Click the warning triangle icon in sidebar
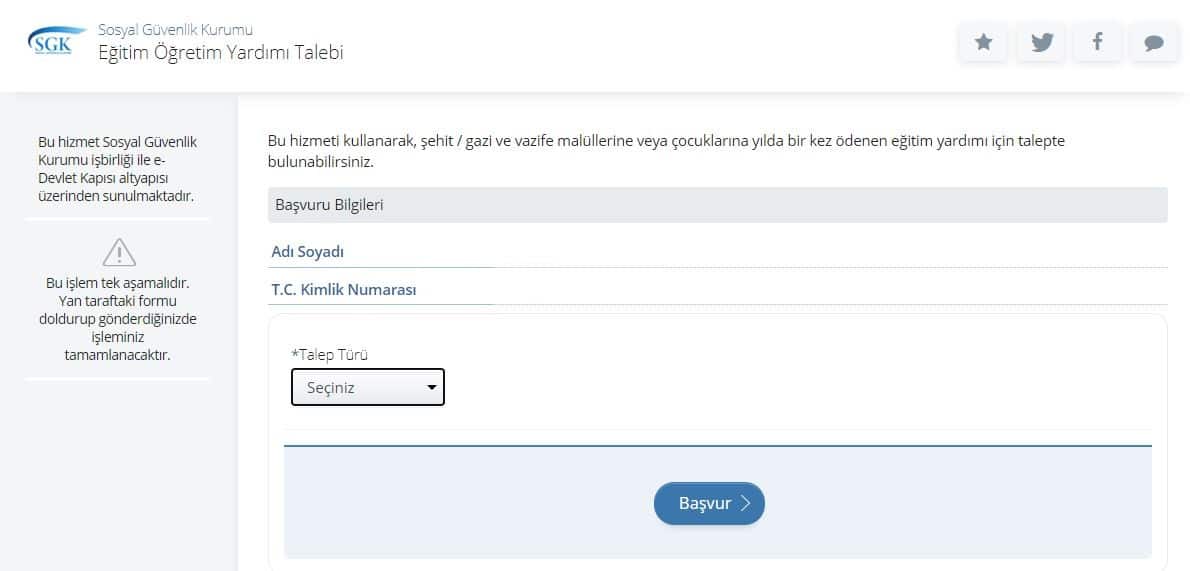 click(x=119, y=251)
